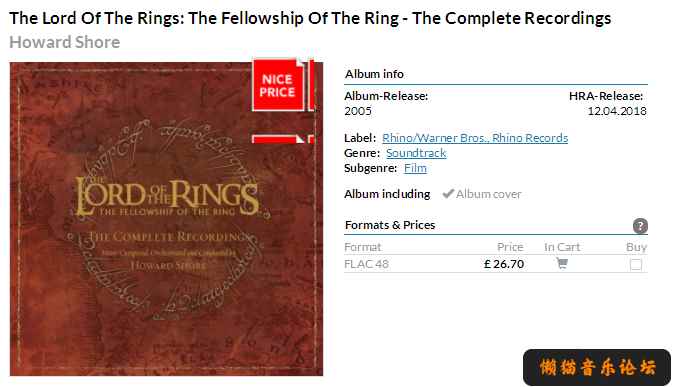Open the Film subgenre link
The width and height of the screenshot is (673, 387).
(x=415, y=168)
